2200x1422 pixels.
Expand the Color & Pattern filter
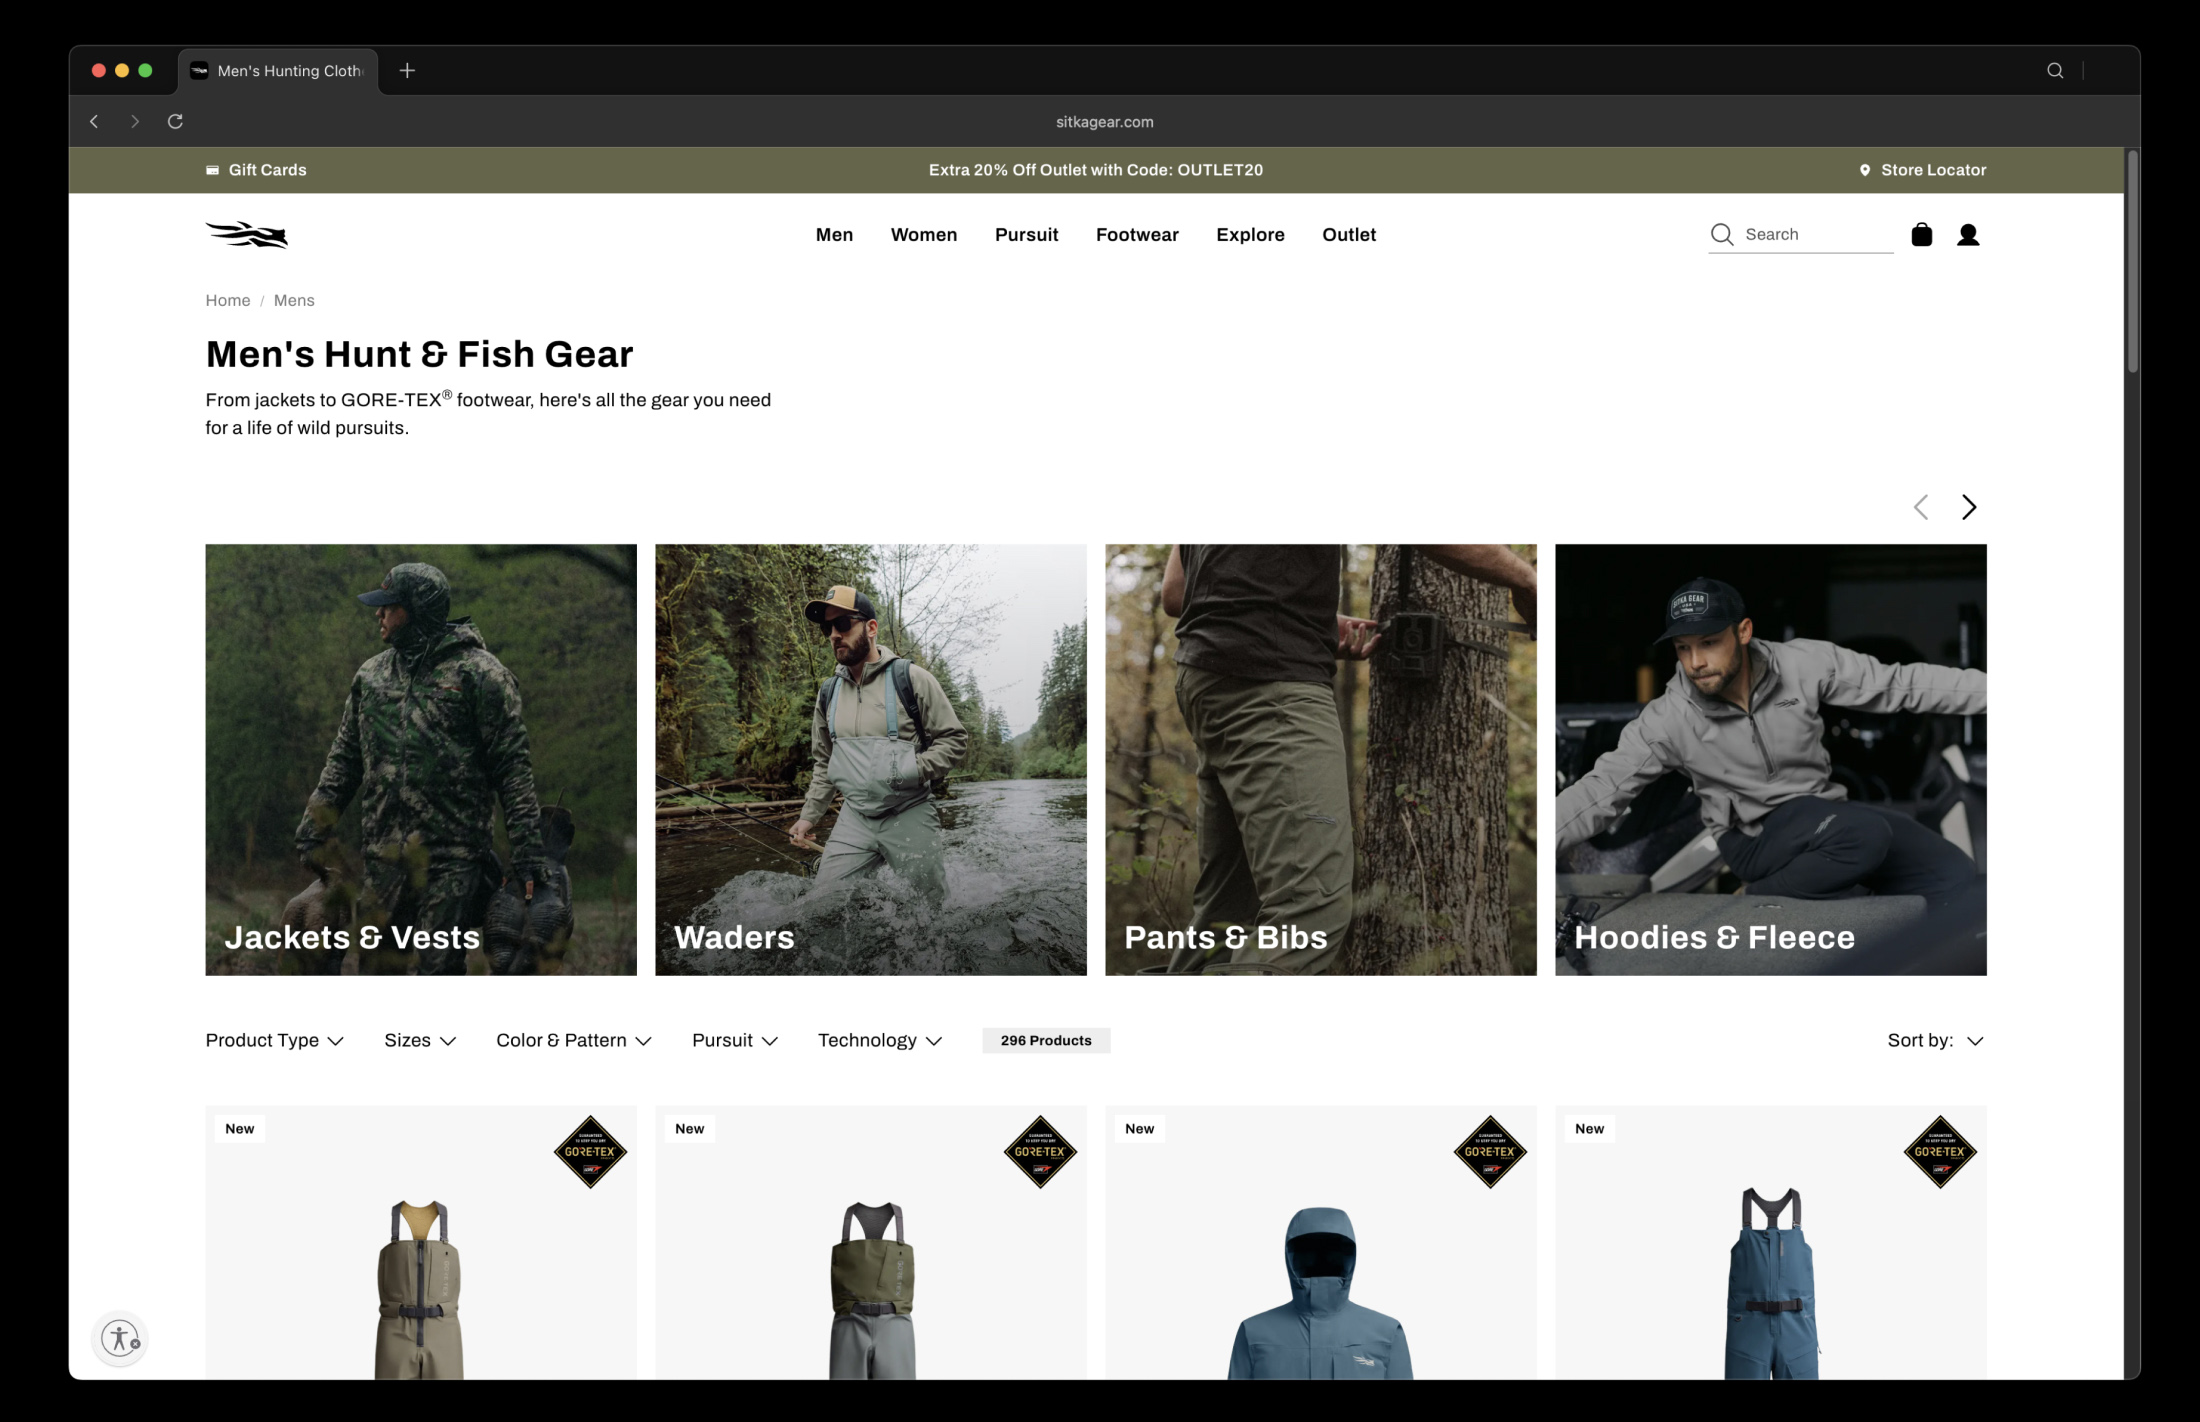574,1040
